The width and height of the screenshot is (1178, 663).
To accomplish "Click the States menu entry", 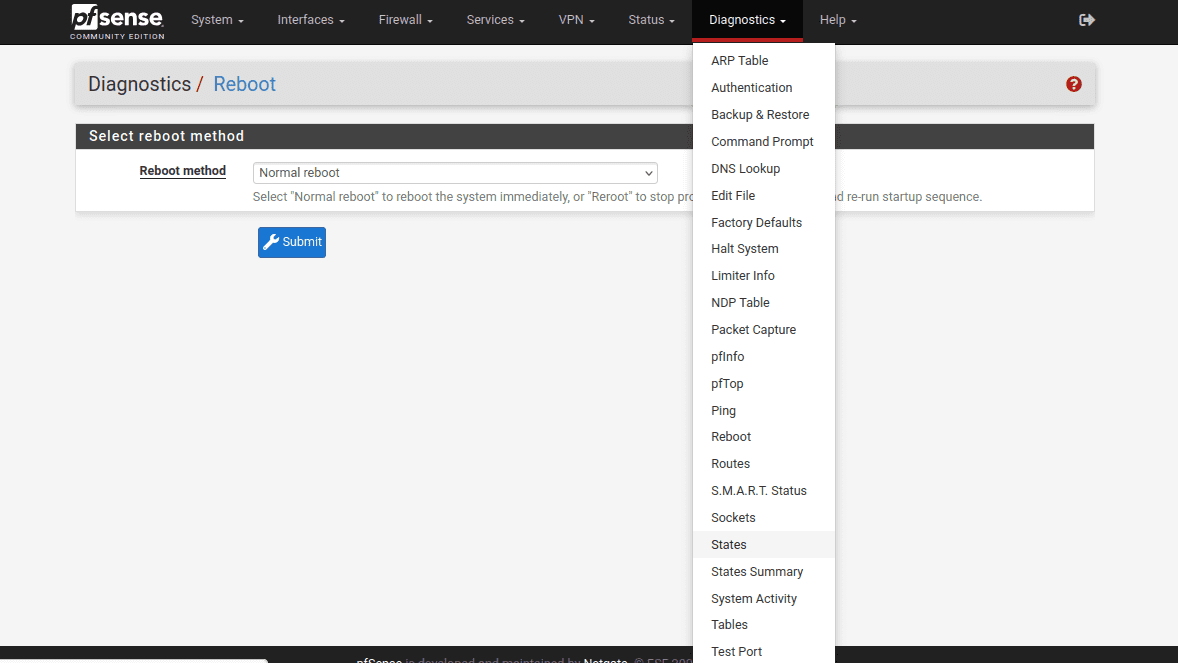I will (x=729, y=545).
